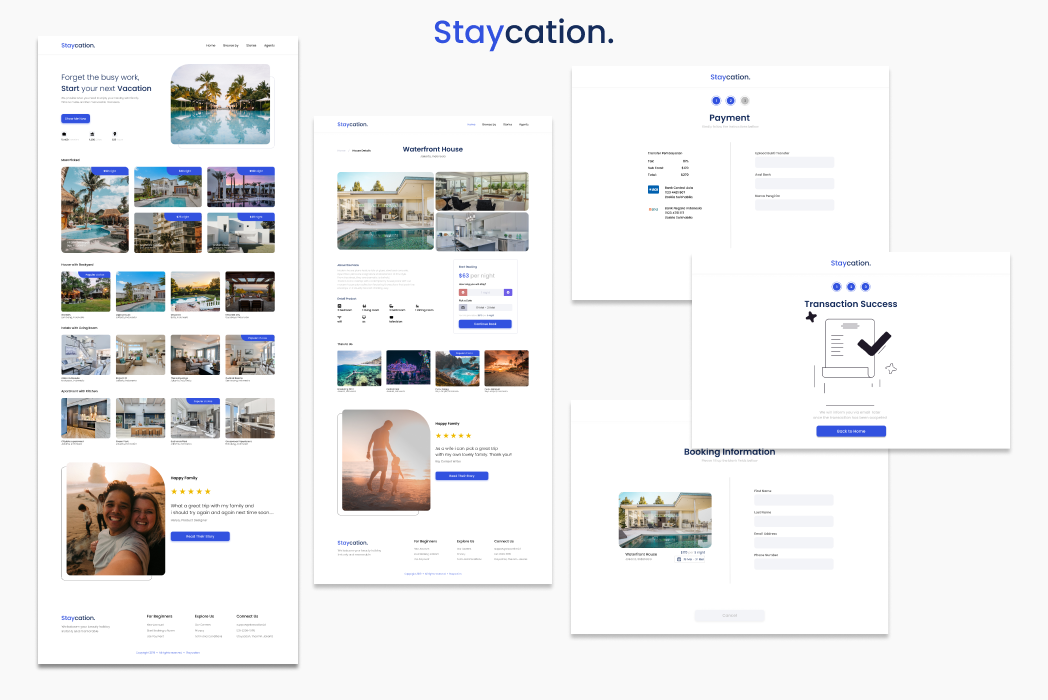This screenshot has height=700, width=1048.
Task: Click the Staycation logo on the Waterfront House page
Action: [352, 124]
